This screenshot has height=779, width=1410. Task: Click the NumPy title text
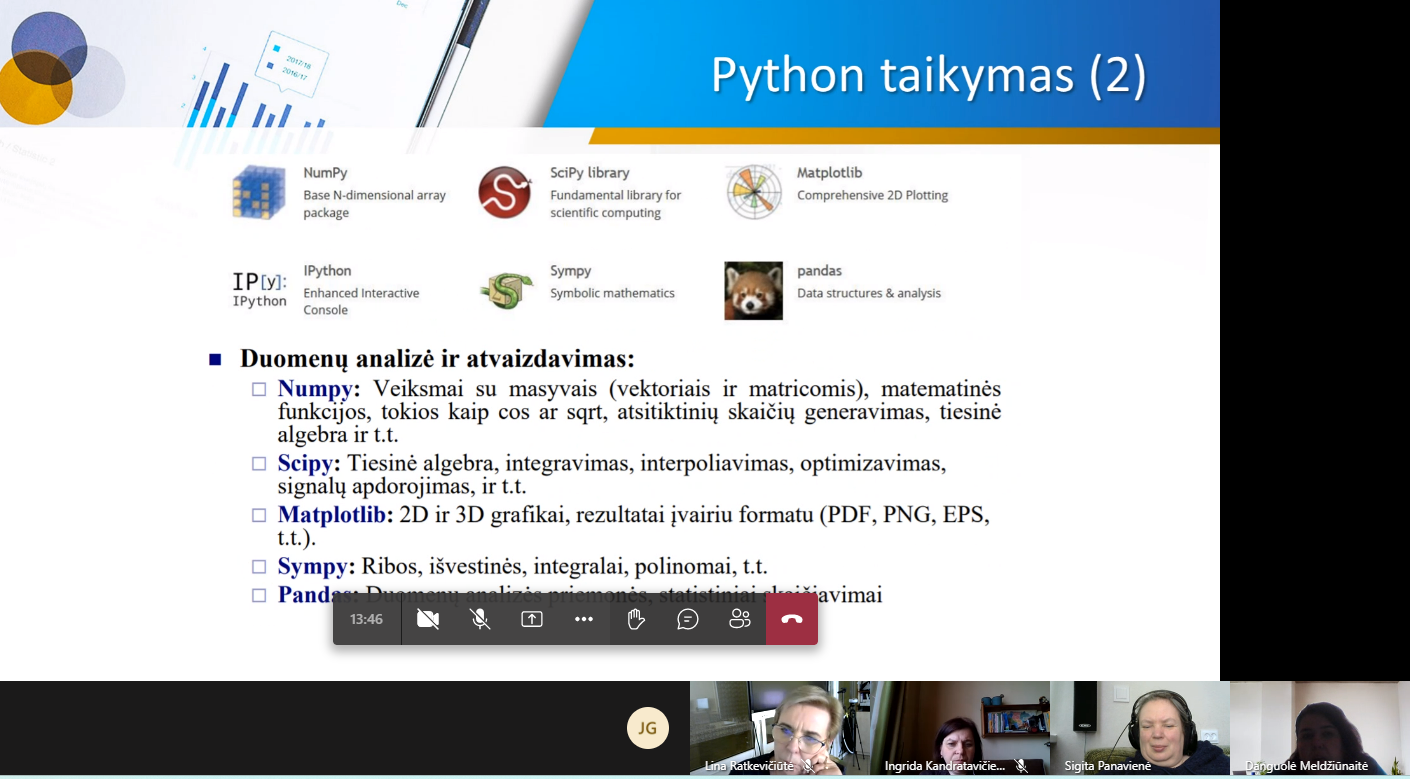325,173
